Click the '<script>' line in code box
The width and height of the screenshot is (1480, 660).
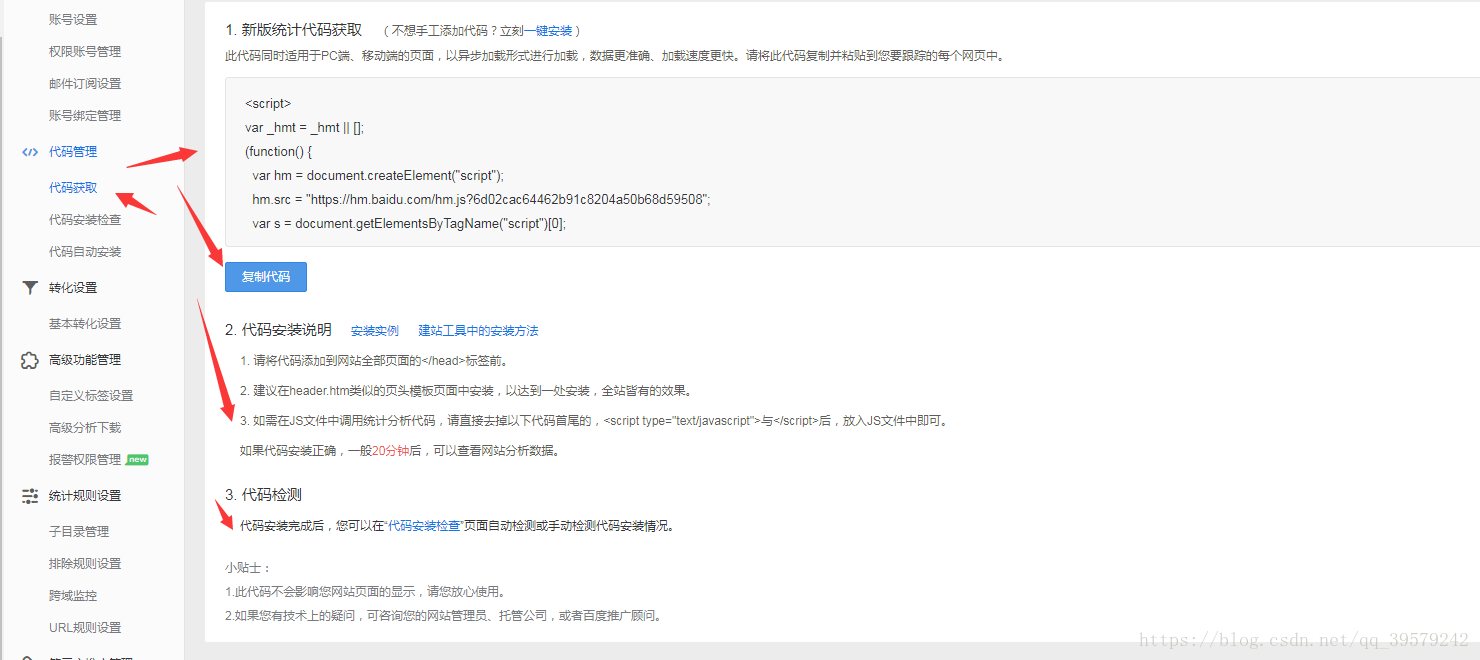268,104
